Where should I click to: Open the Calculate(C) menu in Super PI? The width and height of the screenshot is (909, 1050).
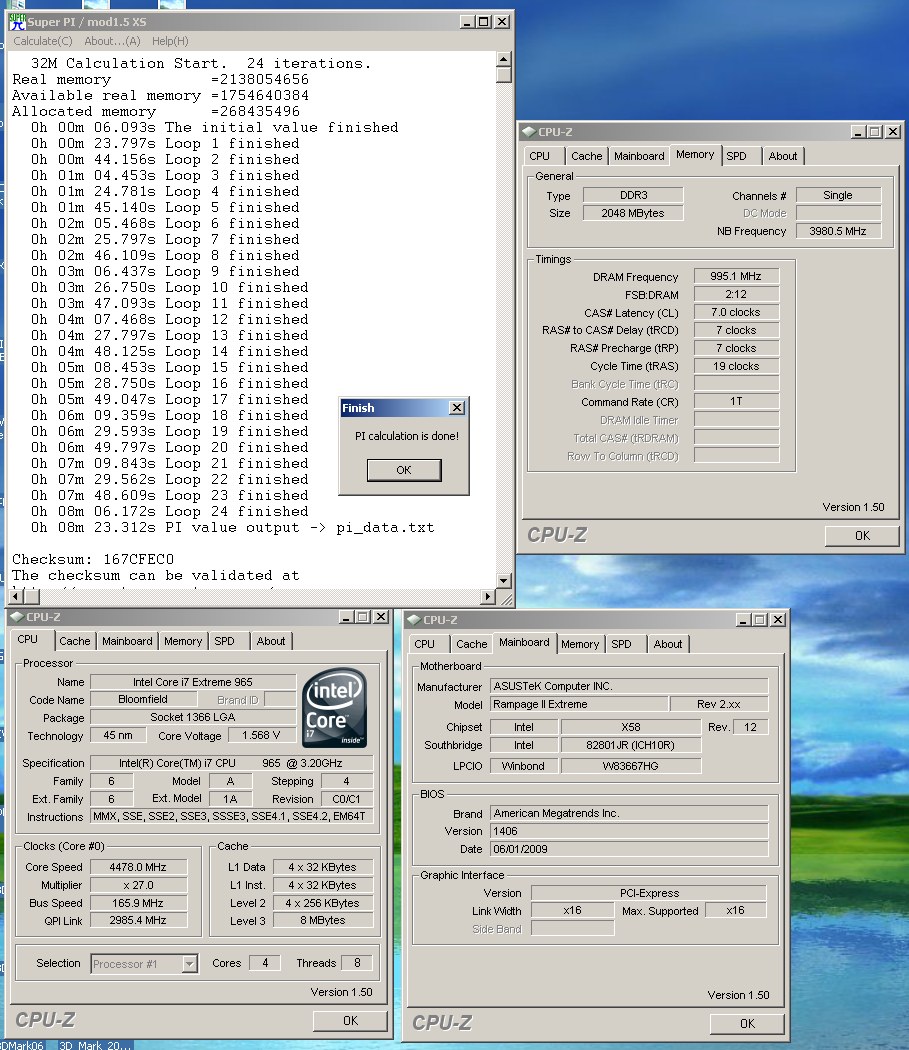[x=43, y=42]
